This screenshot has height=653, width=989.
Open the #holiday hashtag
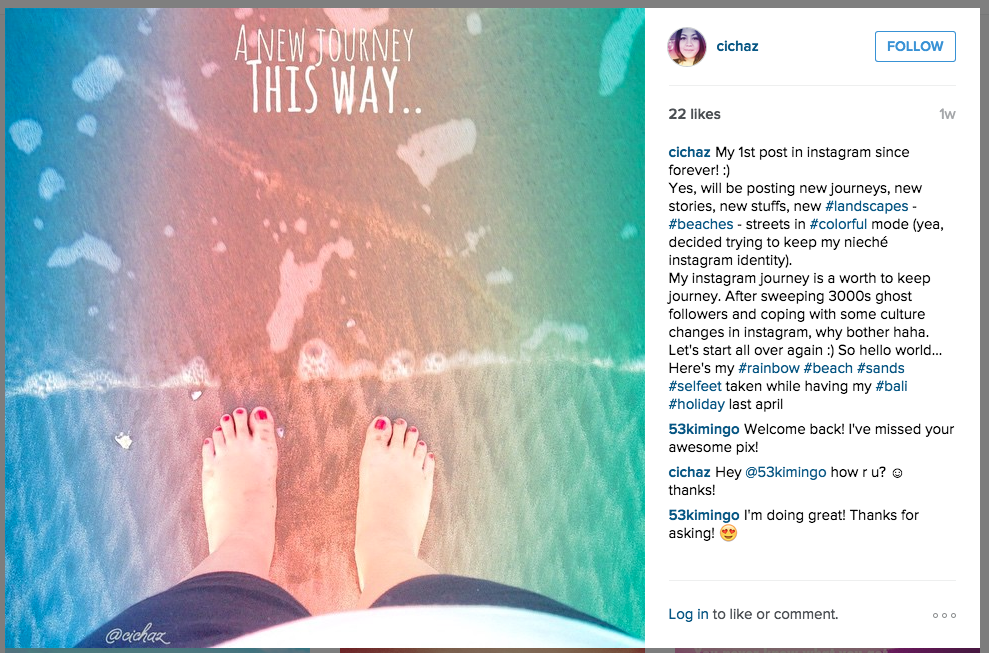point(696,404)
